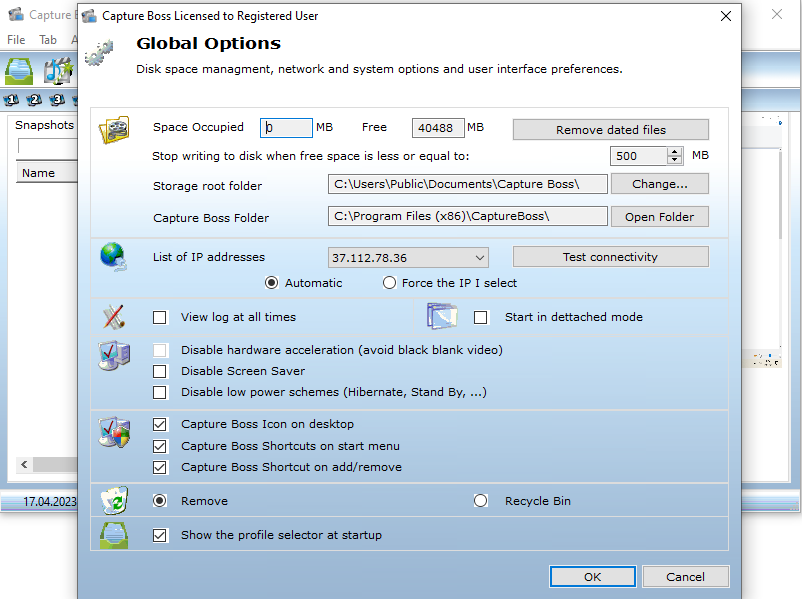Open File menu in main window

pyautogui.click(x=16, y=40)
